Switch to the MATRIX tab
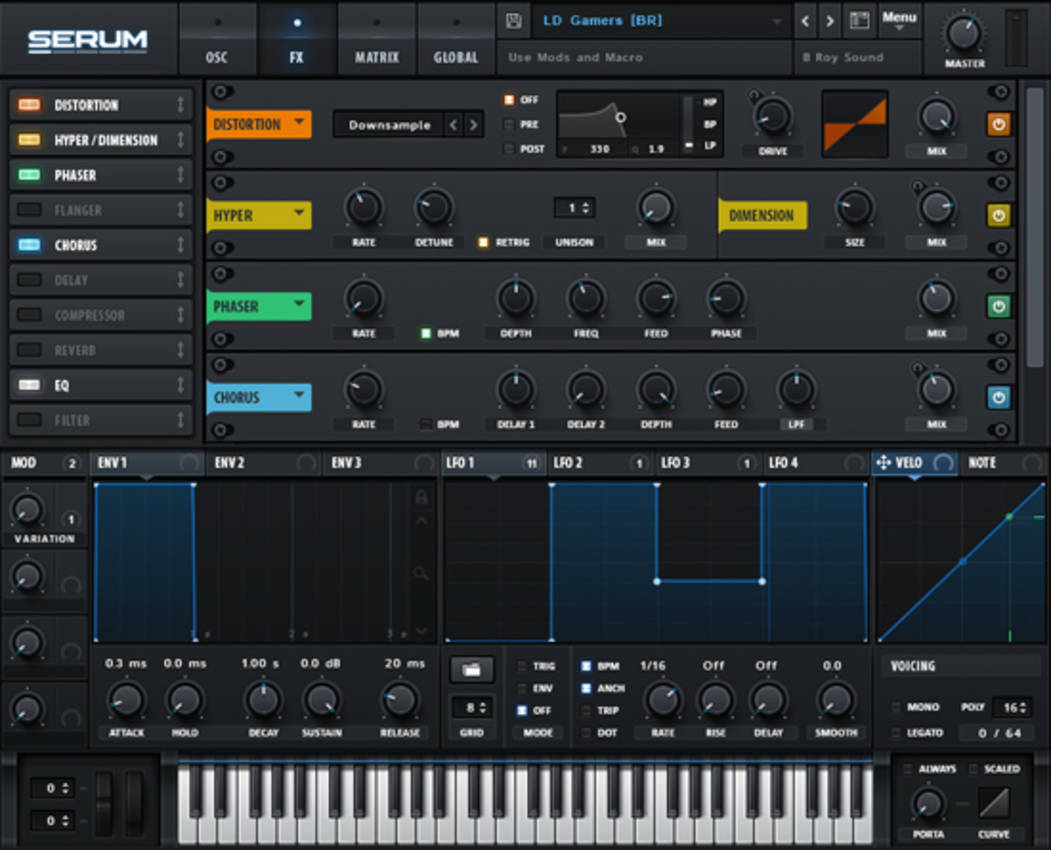 [377, 39]
